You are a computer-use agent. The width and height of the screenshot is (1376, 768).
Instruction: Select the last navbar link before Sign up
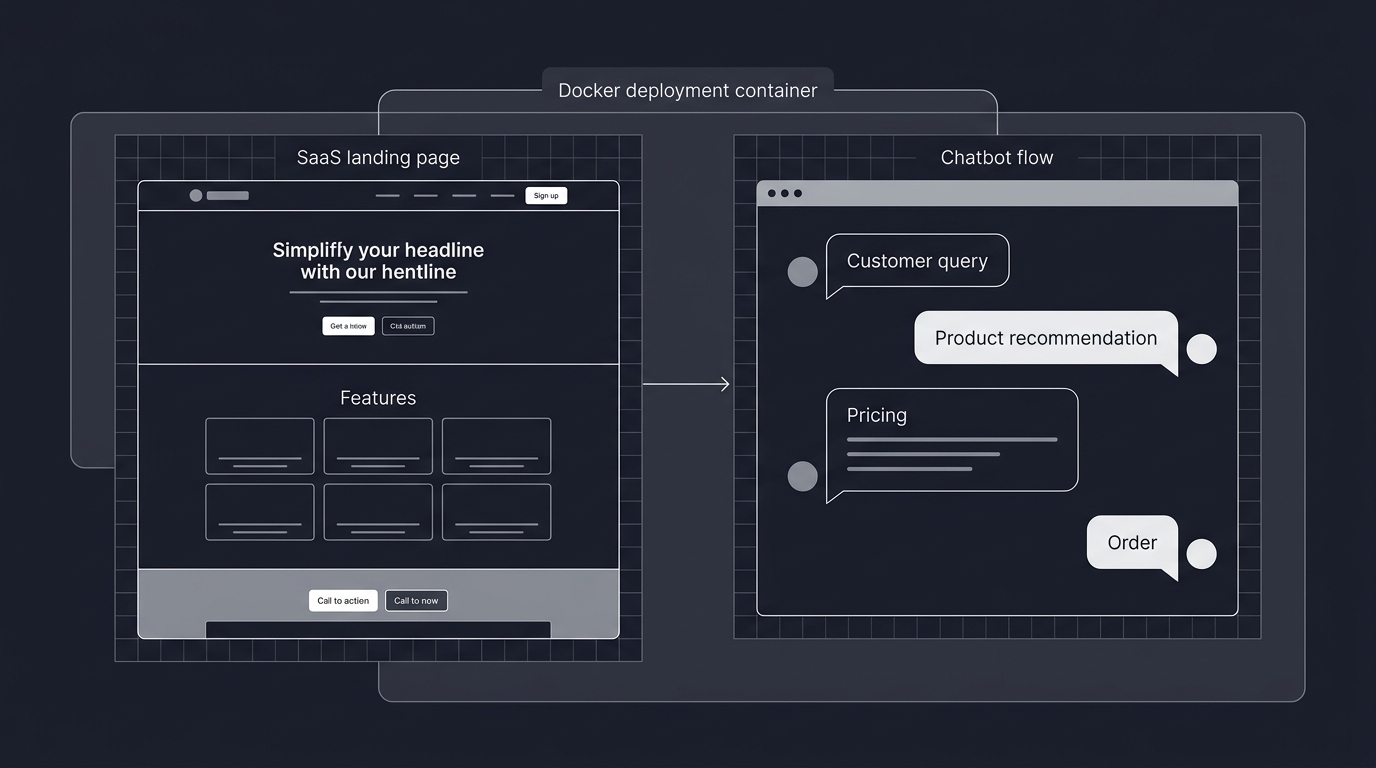pos(501,195)
